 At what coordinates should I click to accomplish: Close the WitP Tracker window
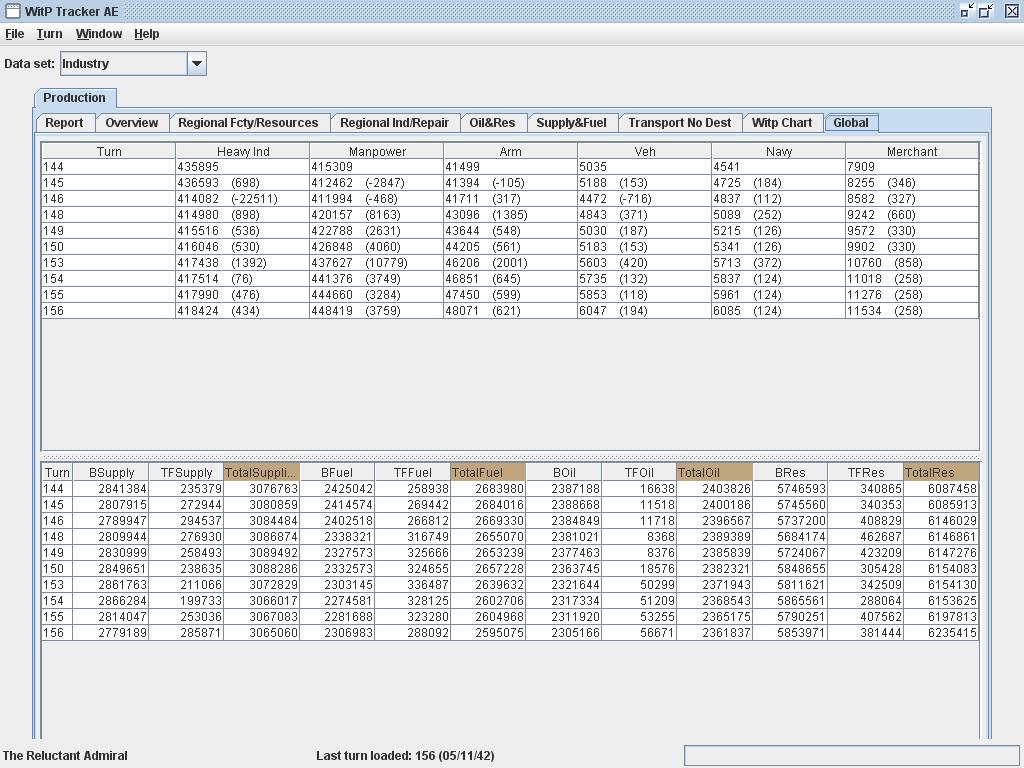pos(1010,10)
